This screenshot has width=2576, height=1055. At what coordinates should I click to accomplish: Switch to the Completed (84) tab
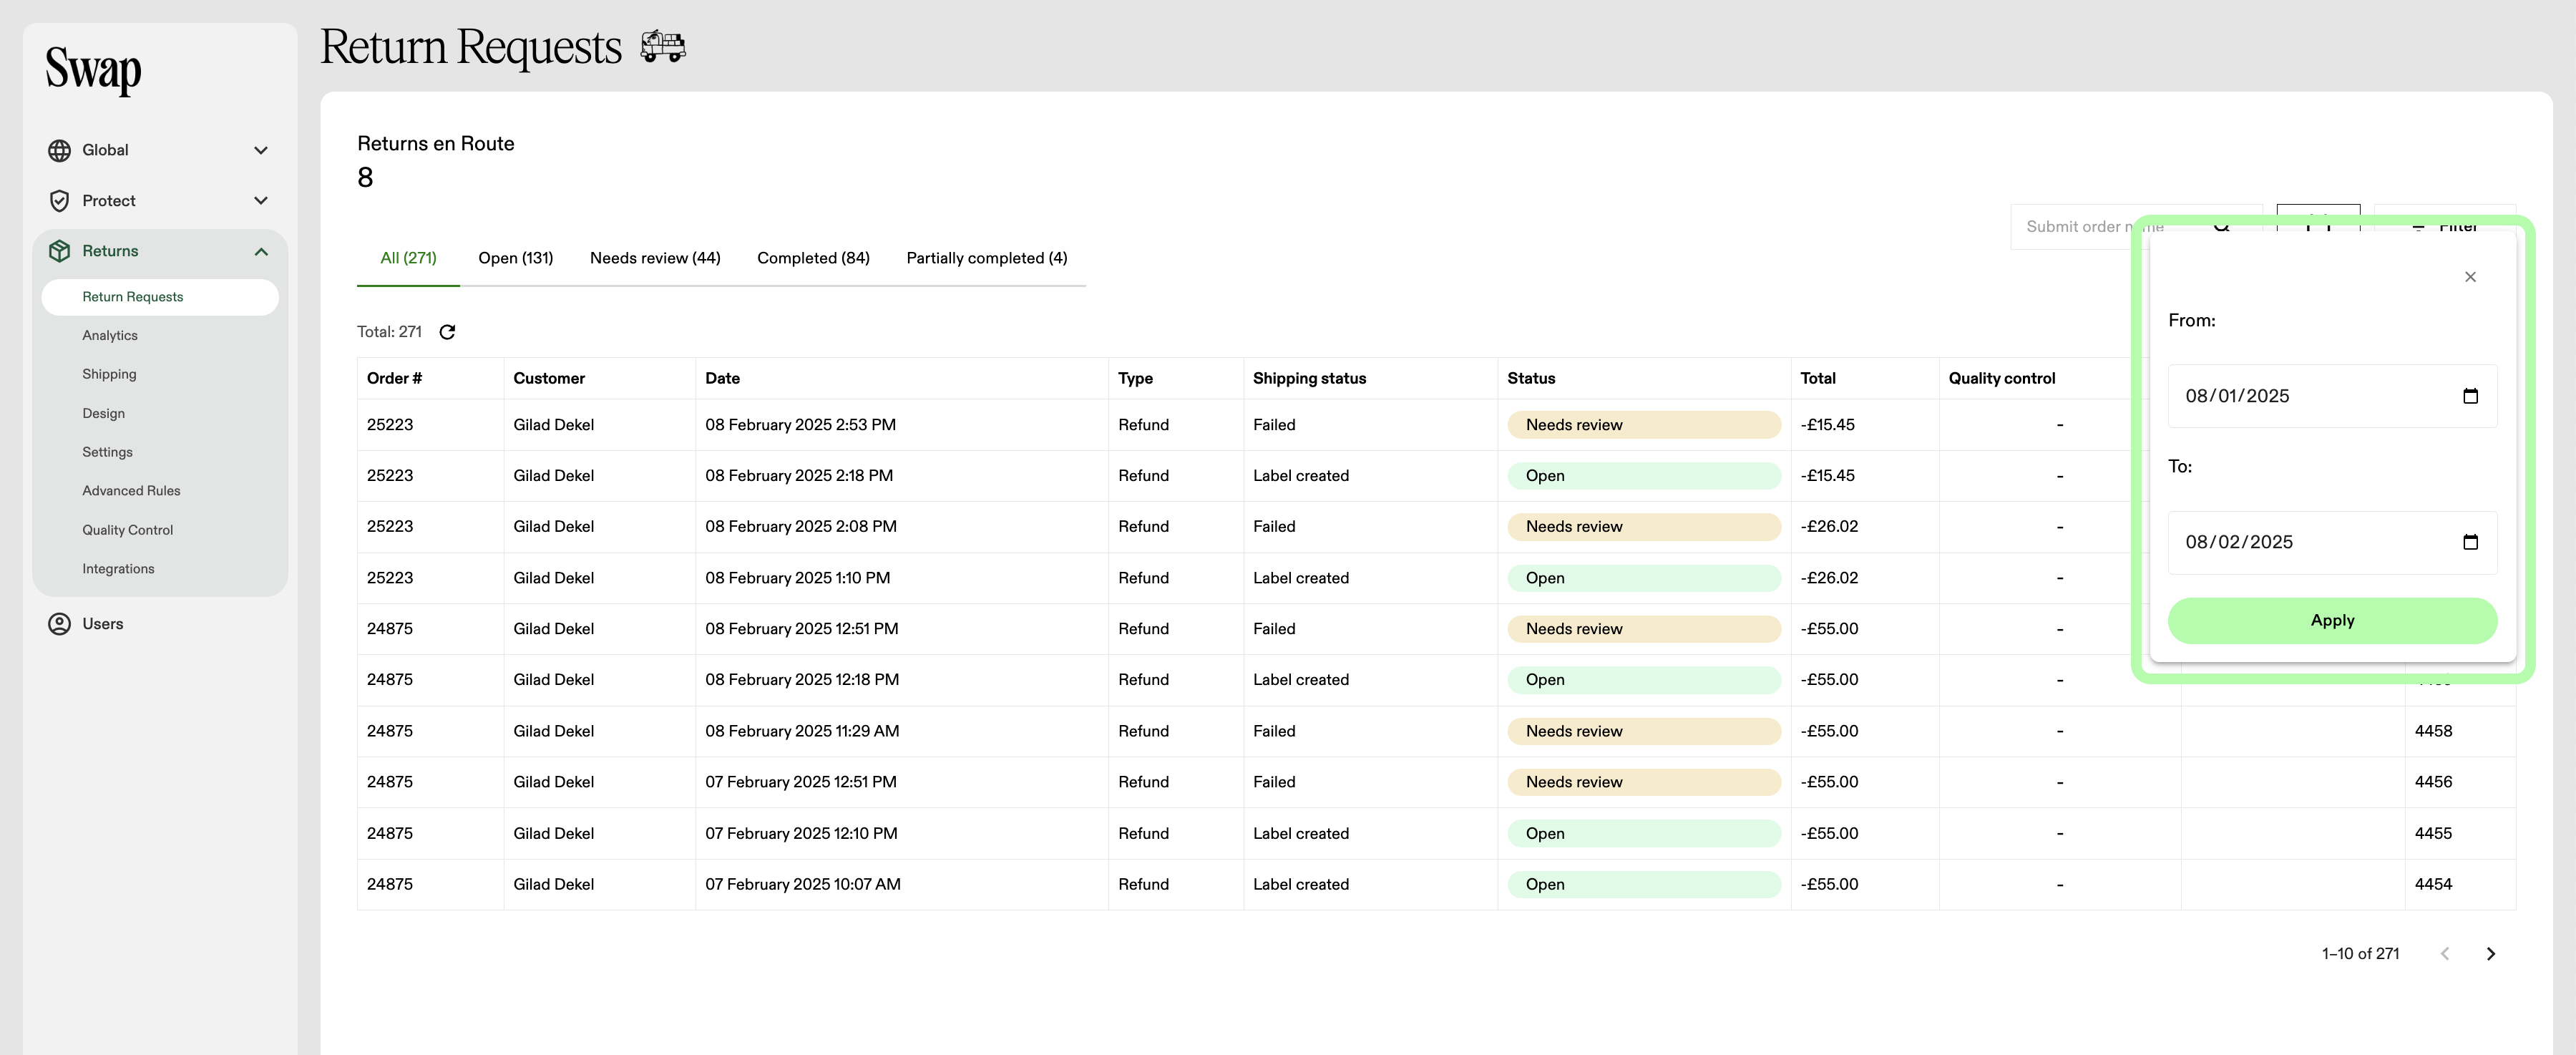(x=813, y=258)
